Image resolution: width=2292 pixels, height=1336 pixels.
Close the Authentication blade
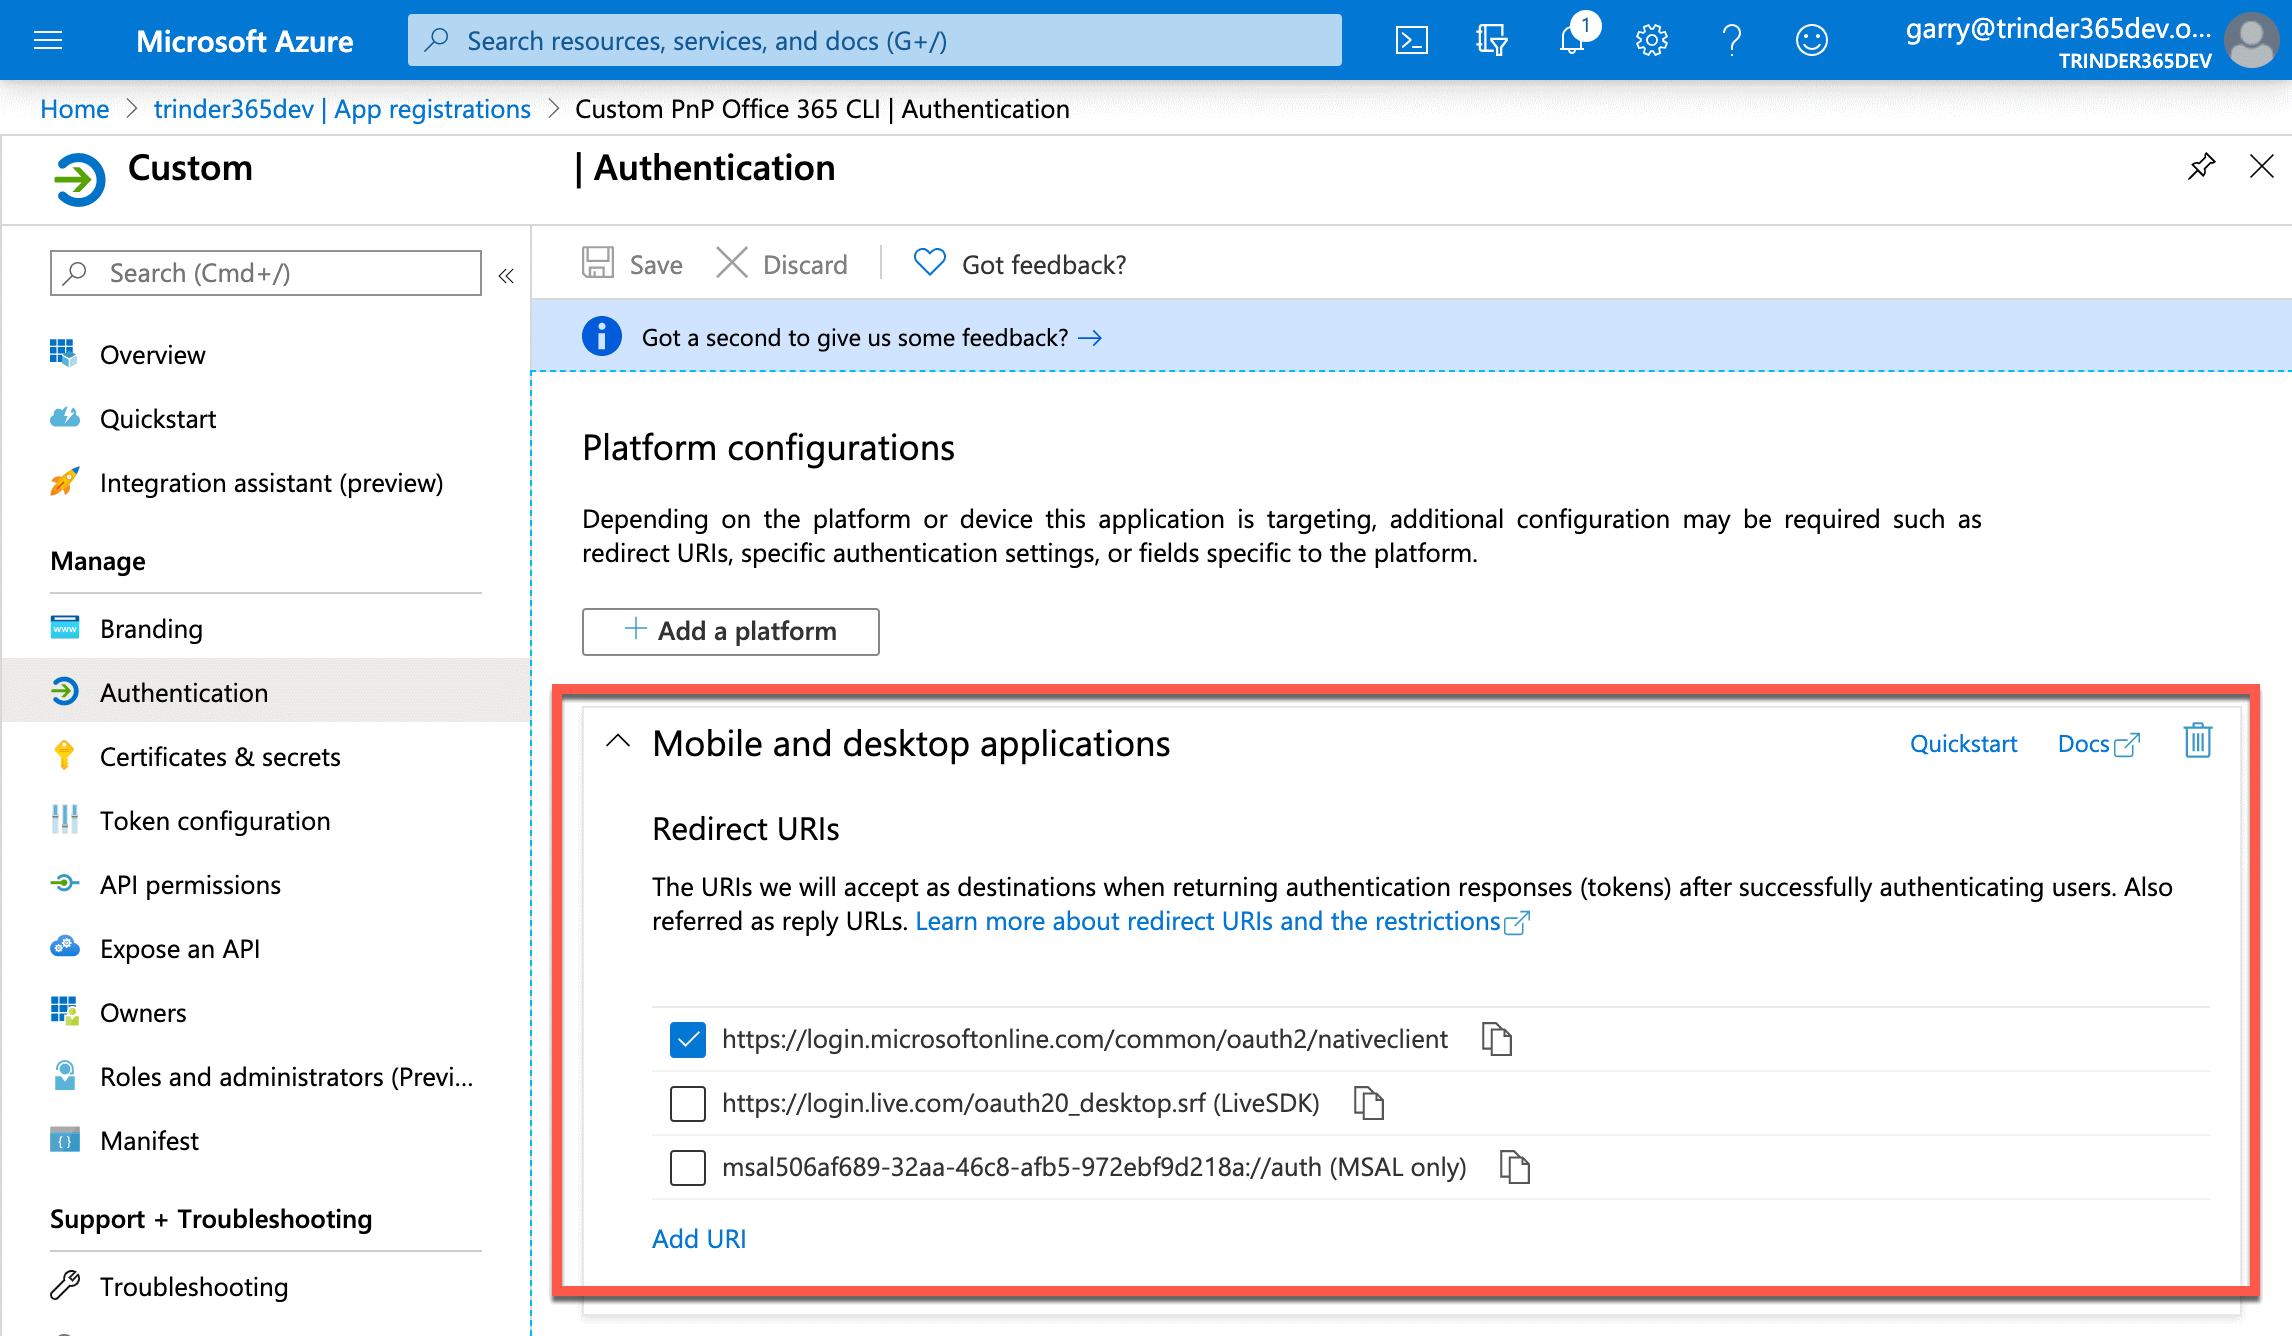point(2261,166)
